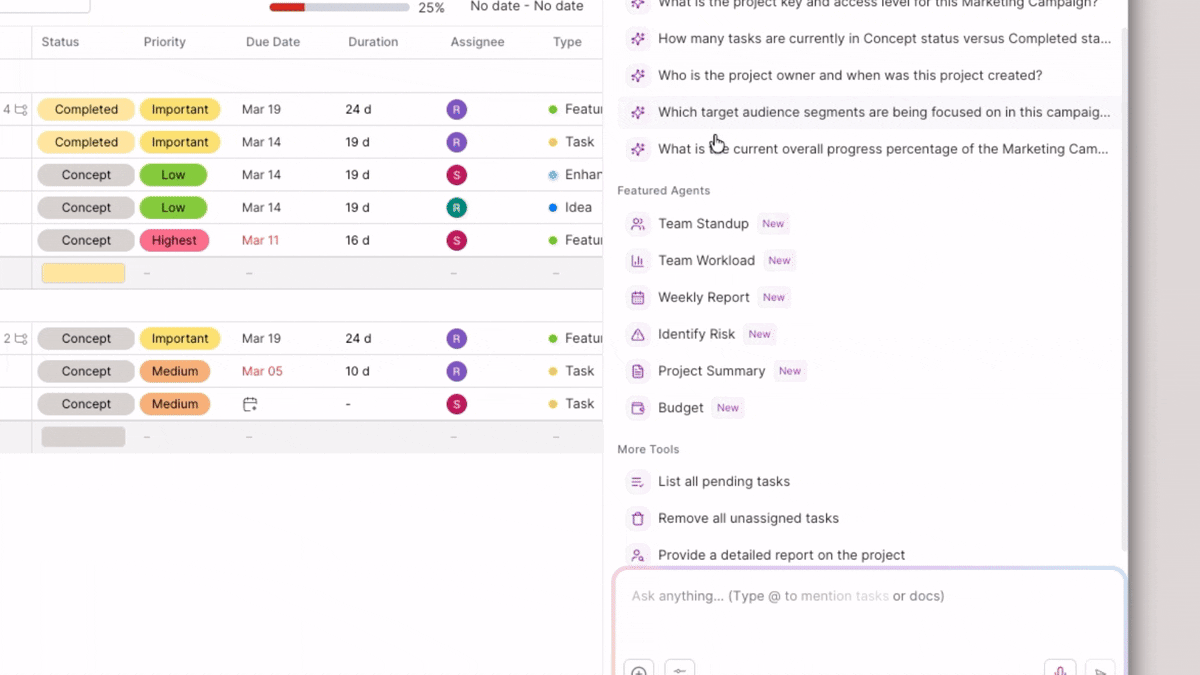The width and height of the screenshot is (1200, 675).
Task: Ask who is the project owner suggestion
Action: [x=849, y=76]
